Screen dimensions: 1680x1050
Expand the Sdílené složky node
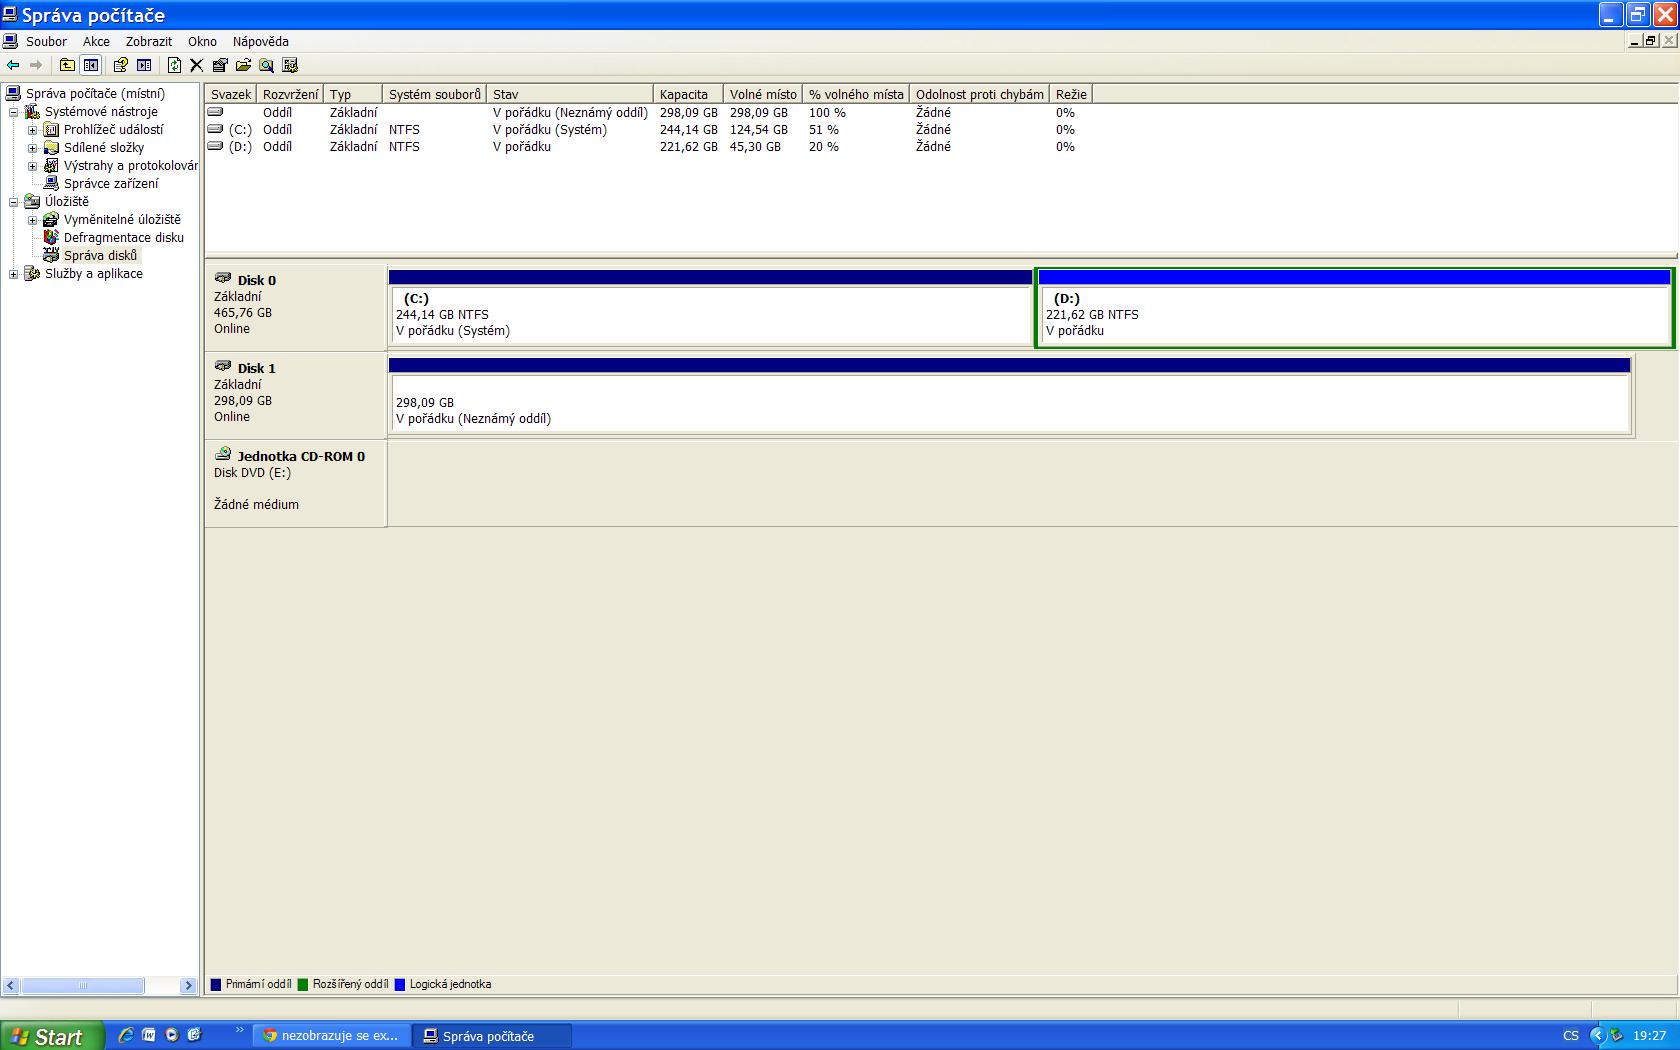pyautogui.click(x=33, y=148)
